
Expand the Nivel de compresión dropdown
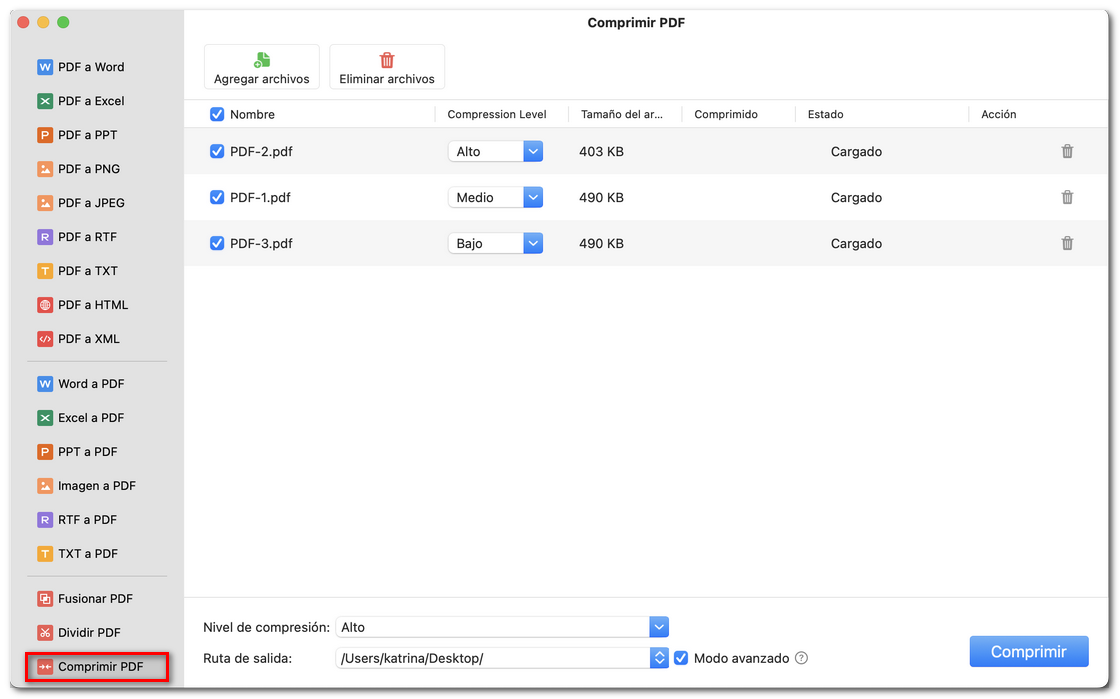(658, 627)
